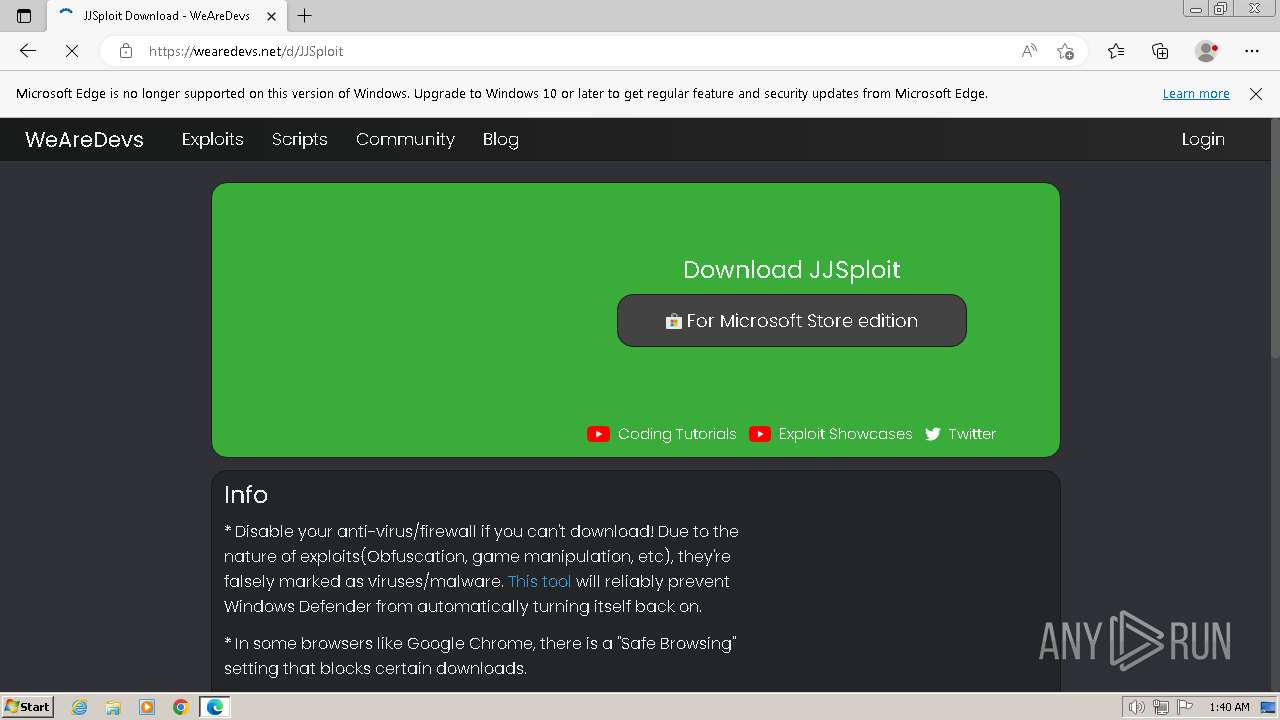Open the Blog menu item

500,139
